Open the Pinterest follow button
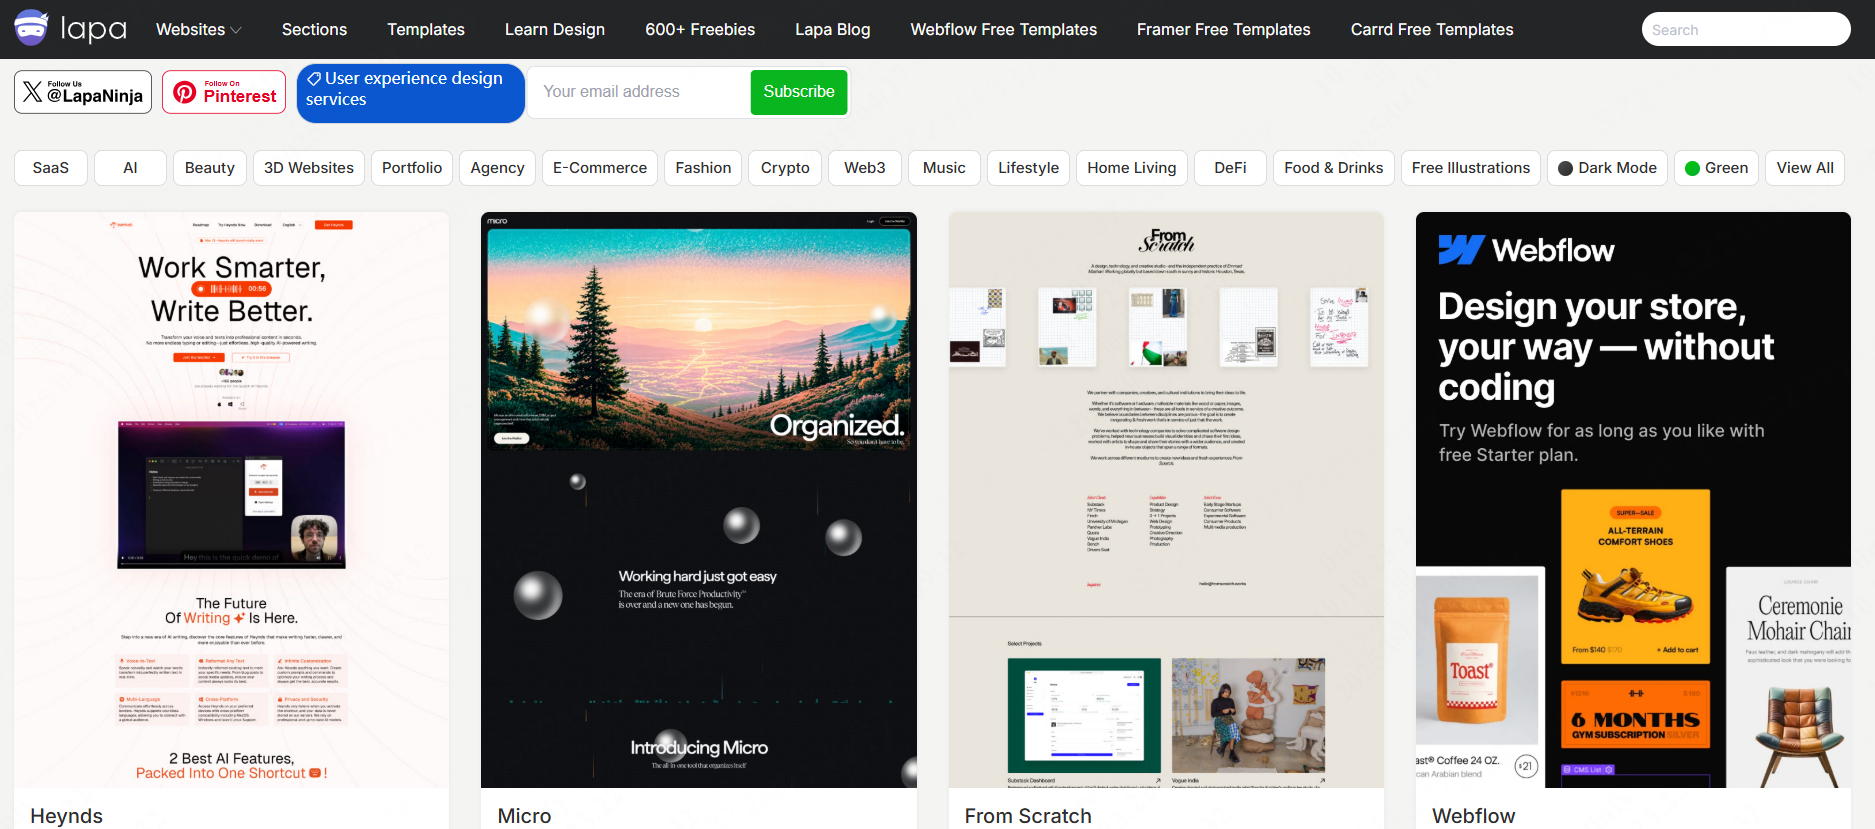The image size is (1875, 829). [224, 92]
